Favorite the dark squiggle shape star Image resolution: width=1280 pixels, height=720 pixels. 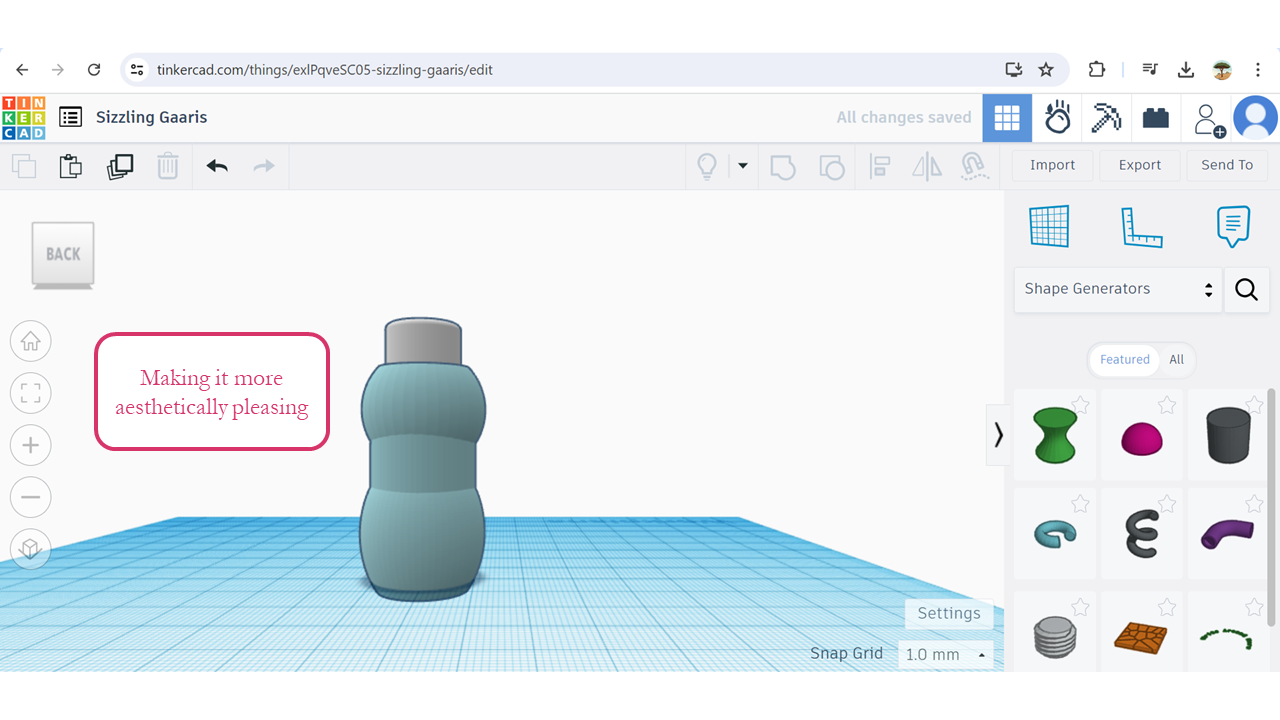(1166, 504)
